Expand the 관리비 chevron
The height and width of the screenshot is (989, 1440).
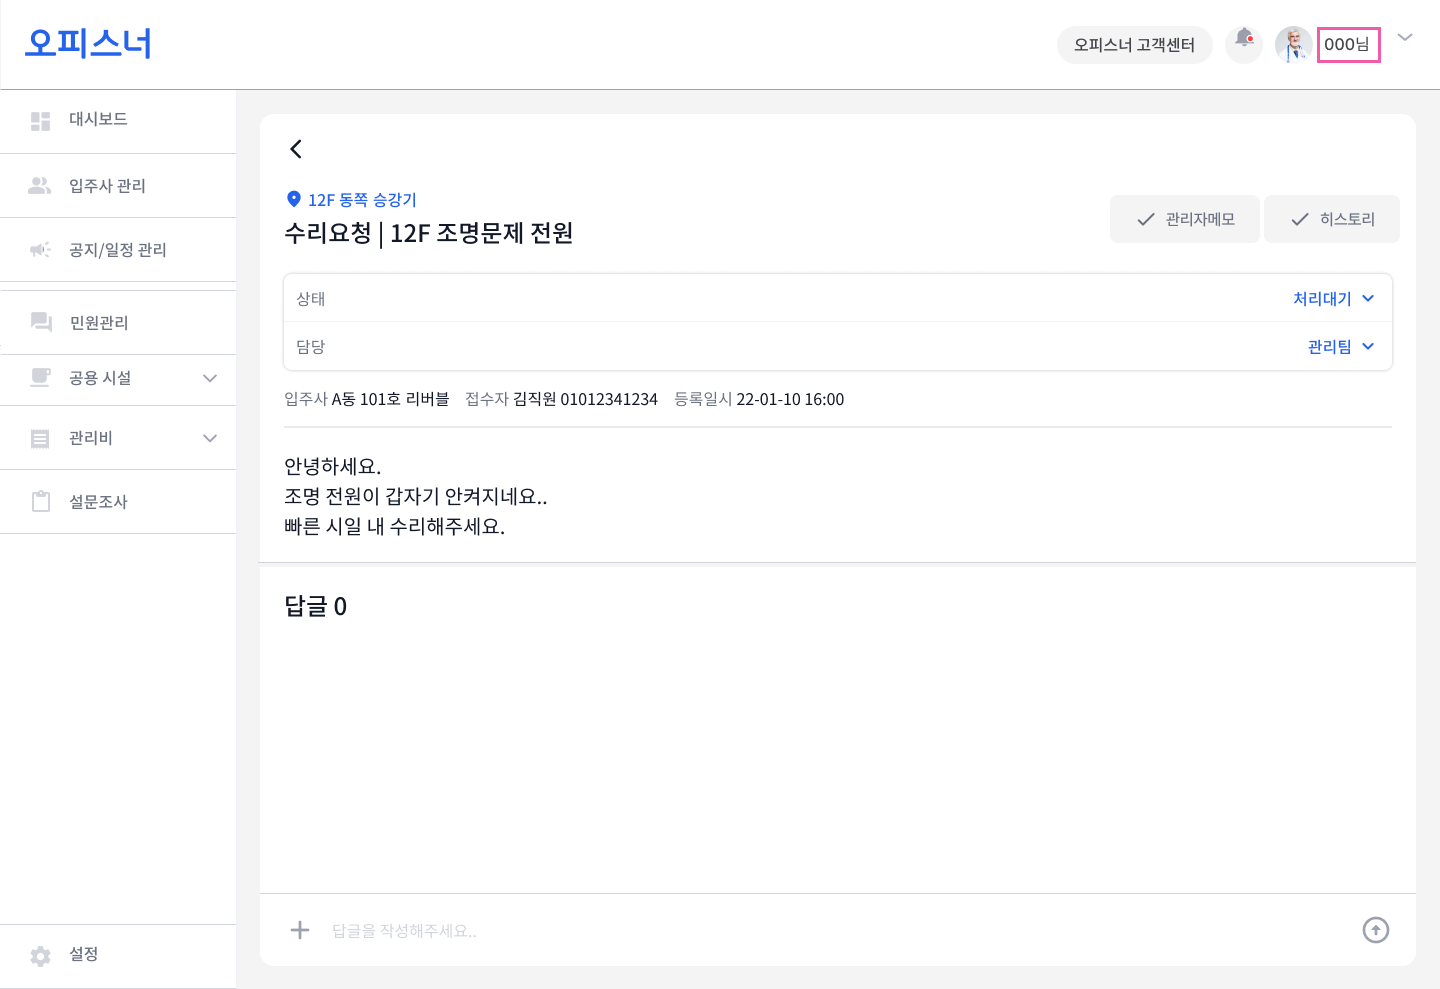[x=210, y=438]
